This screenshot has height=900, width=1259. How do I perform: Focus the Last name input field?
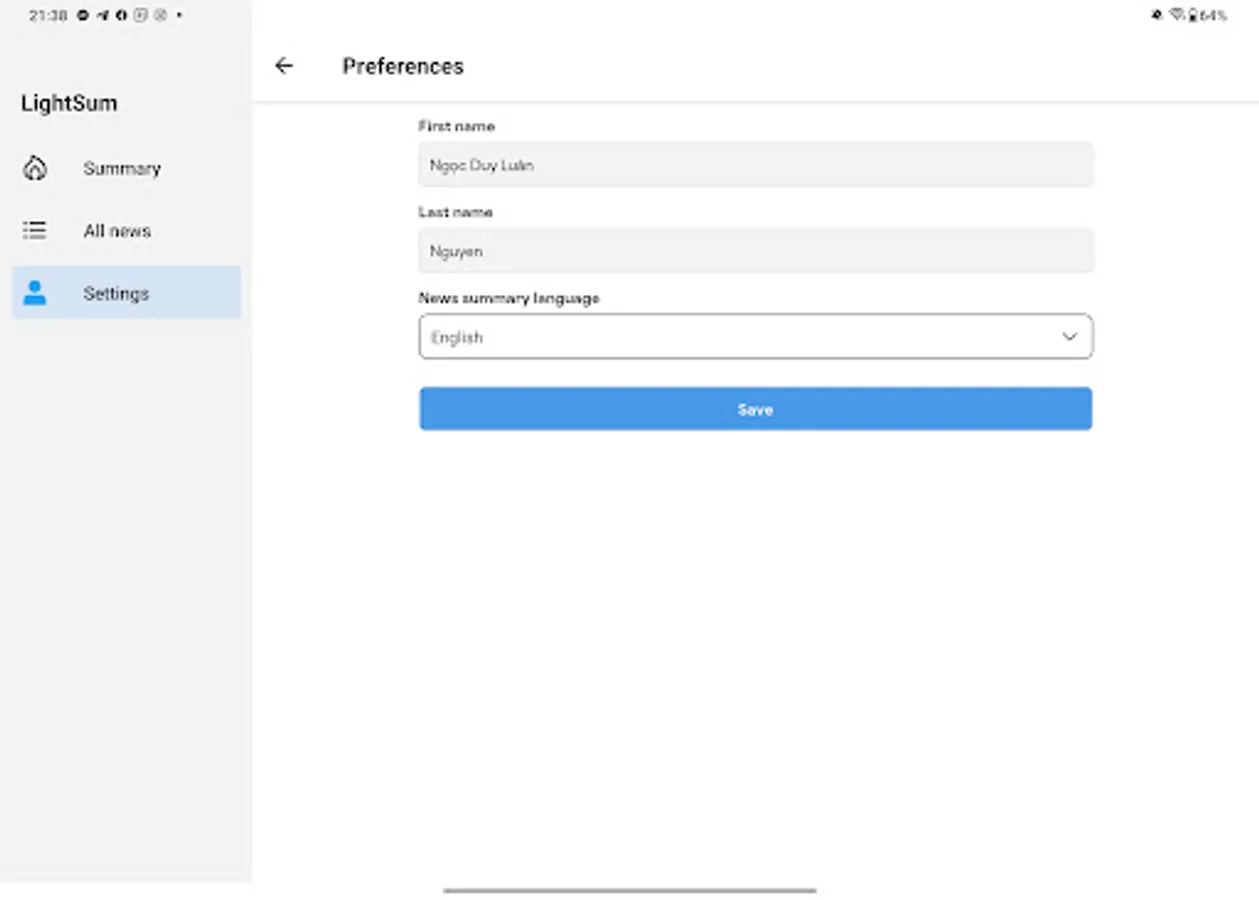[755, 251]
